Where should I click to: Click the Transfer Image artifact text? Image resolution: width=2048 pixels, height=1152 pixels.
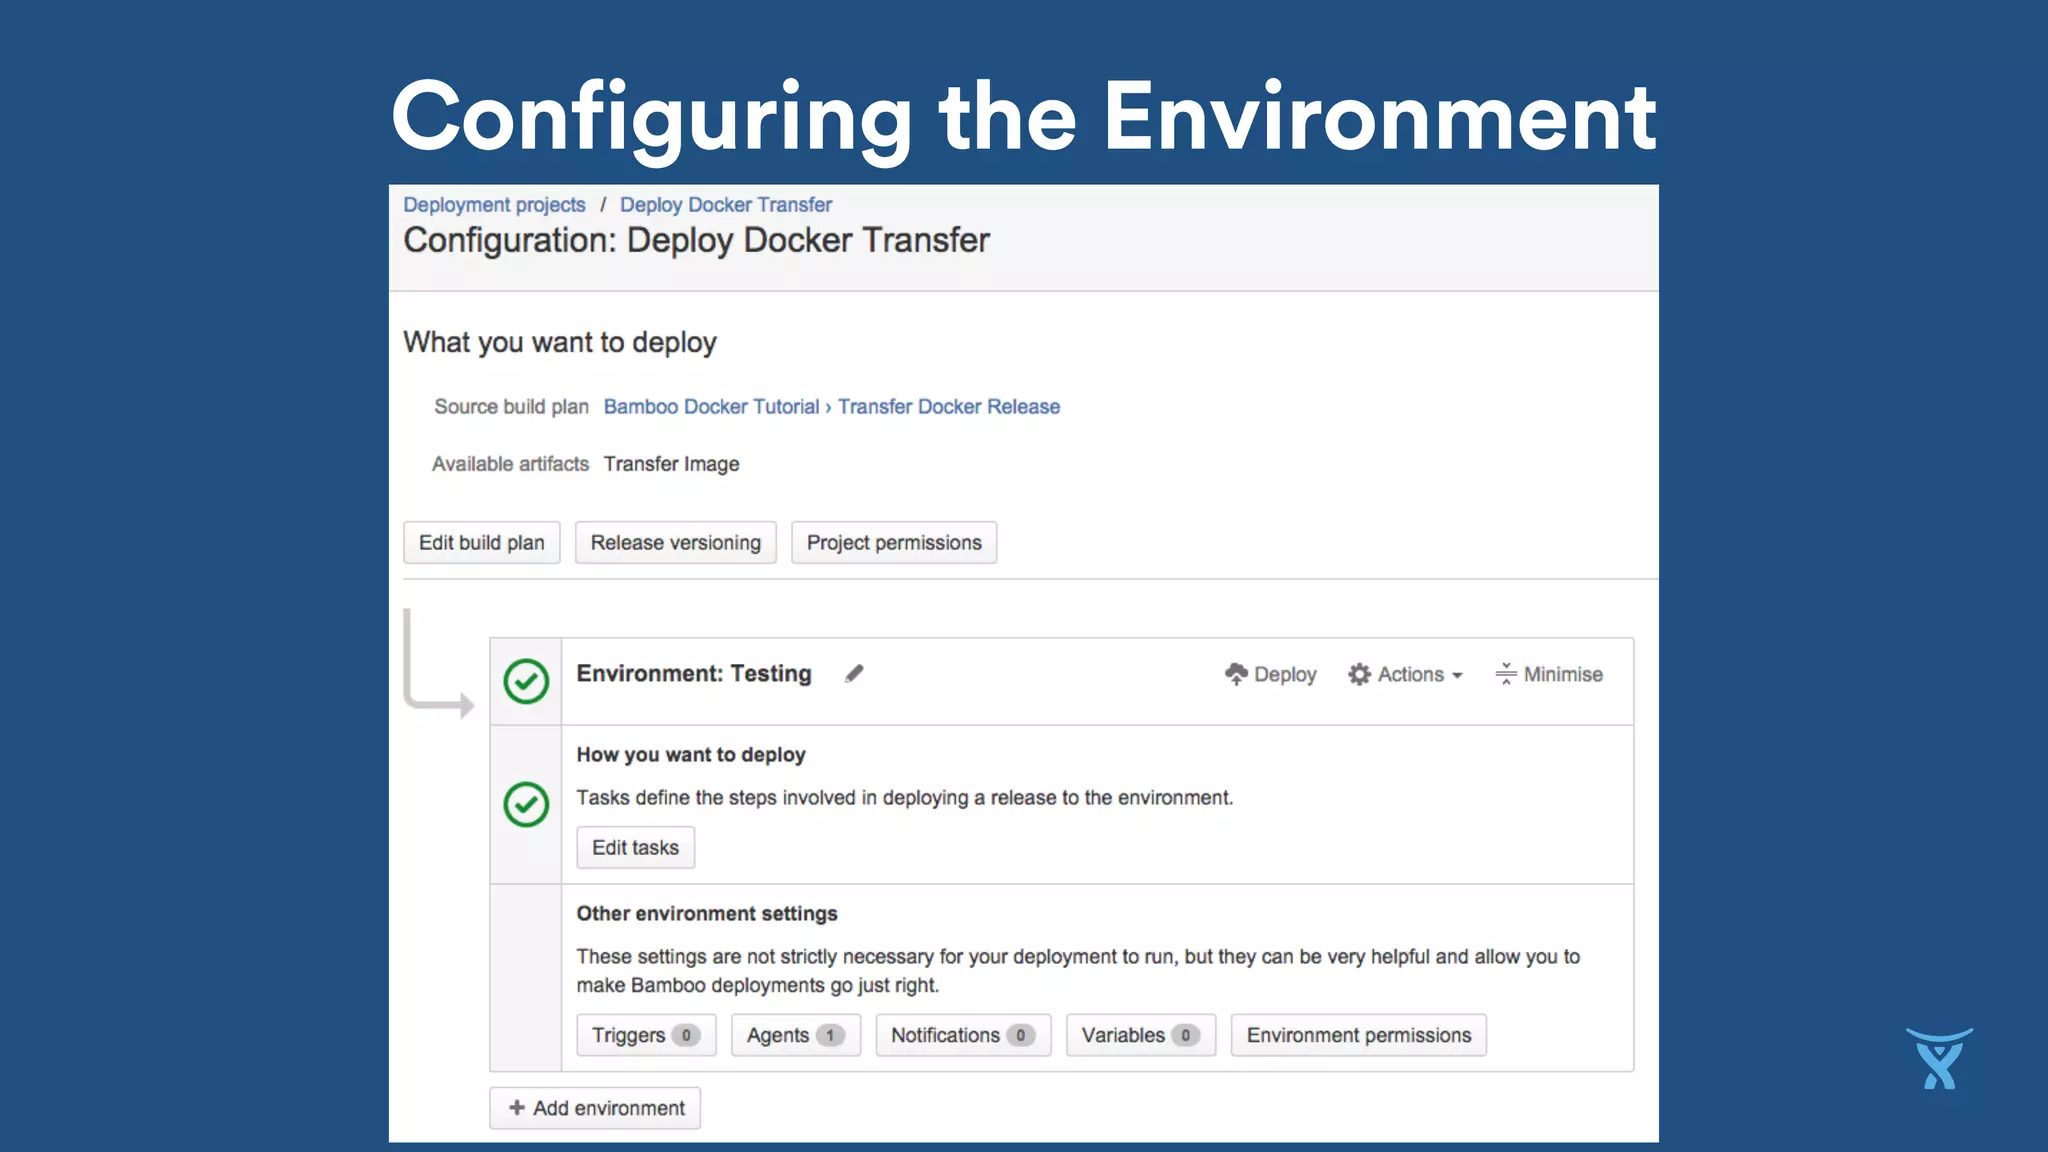(672, 464)
